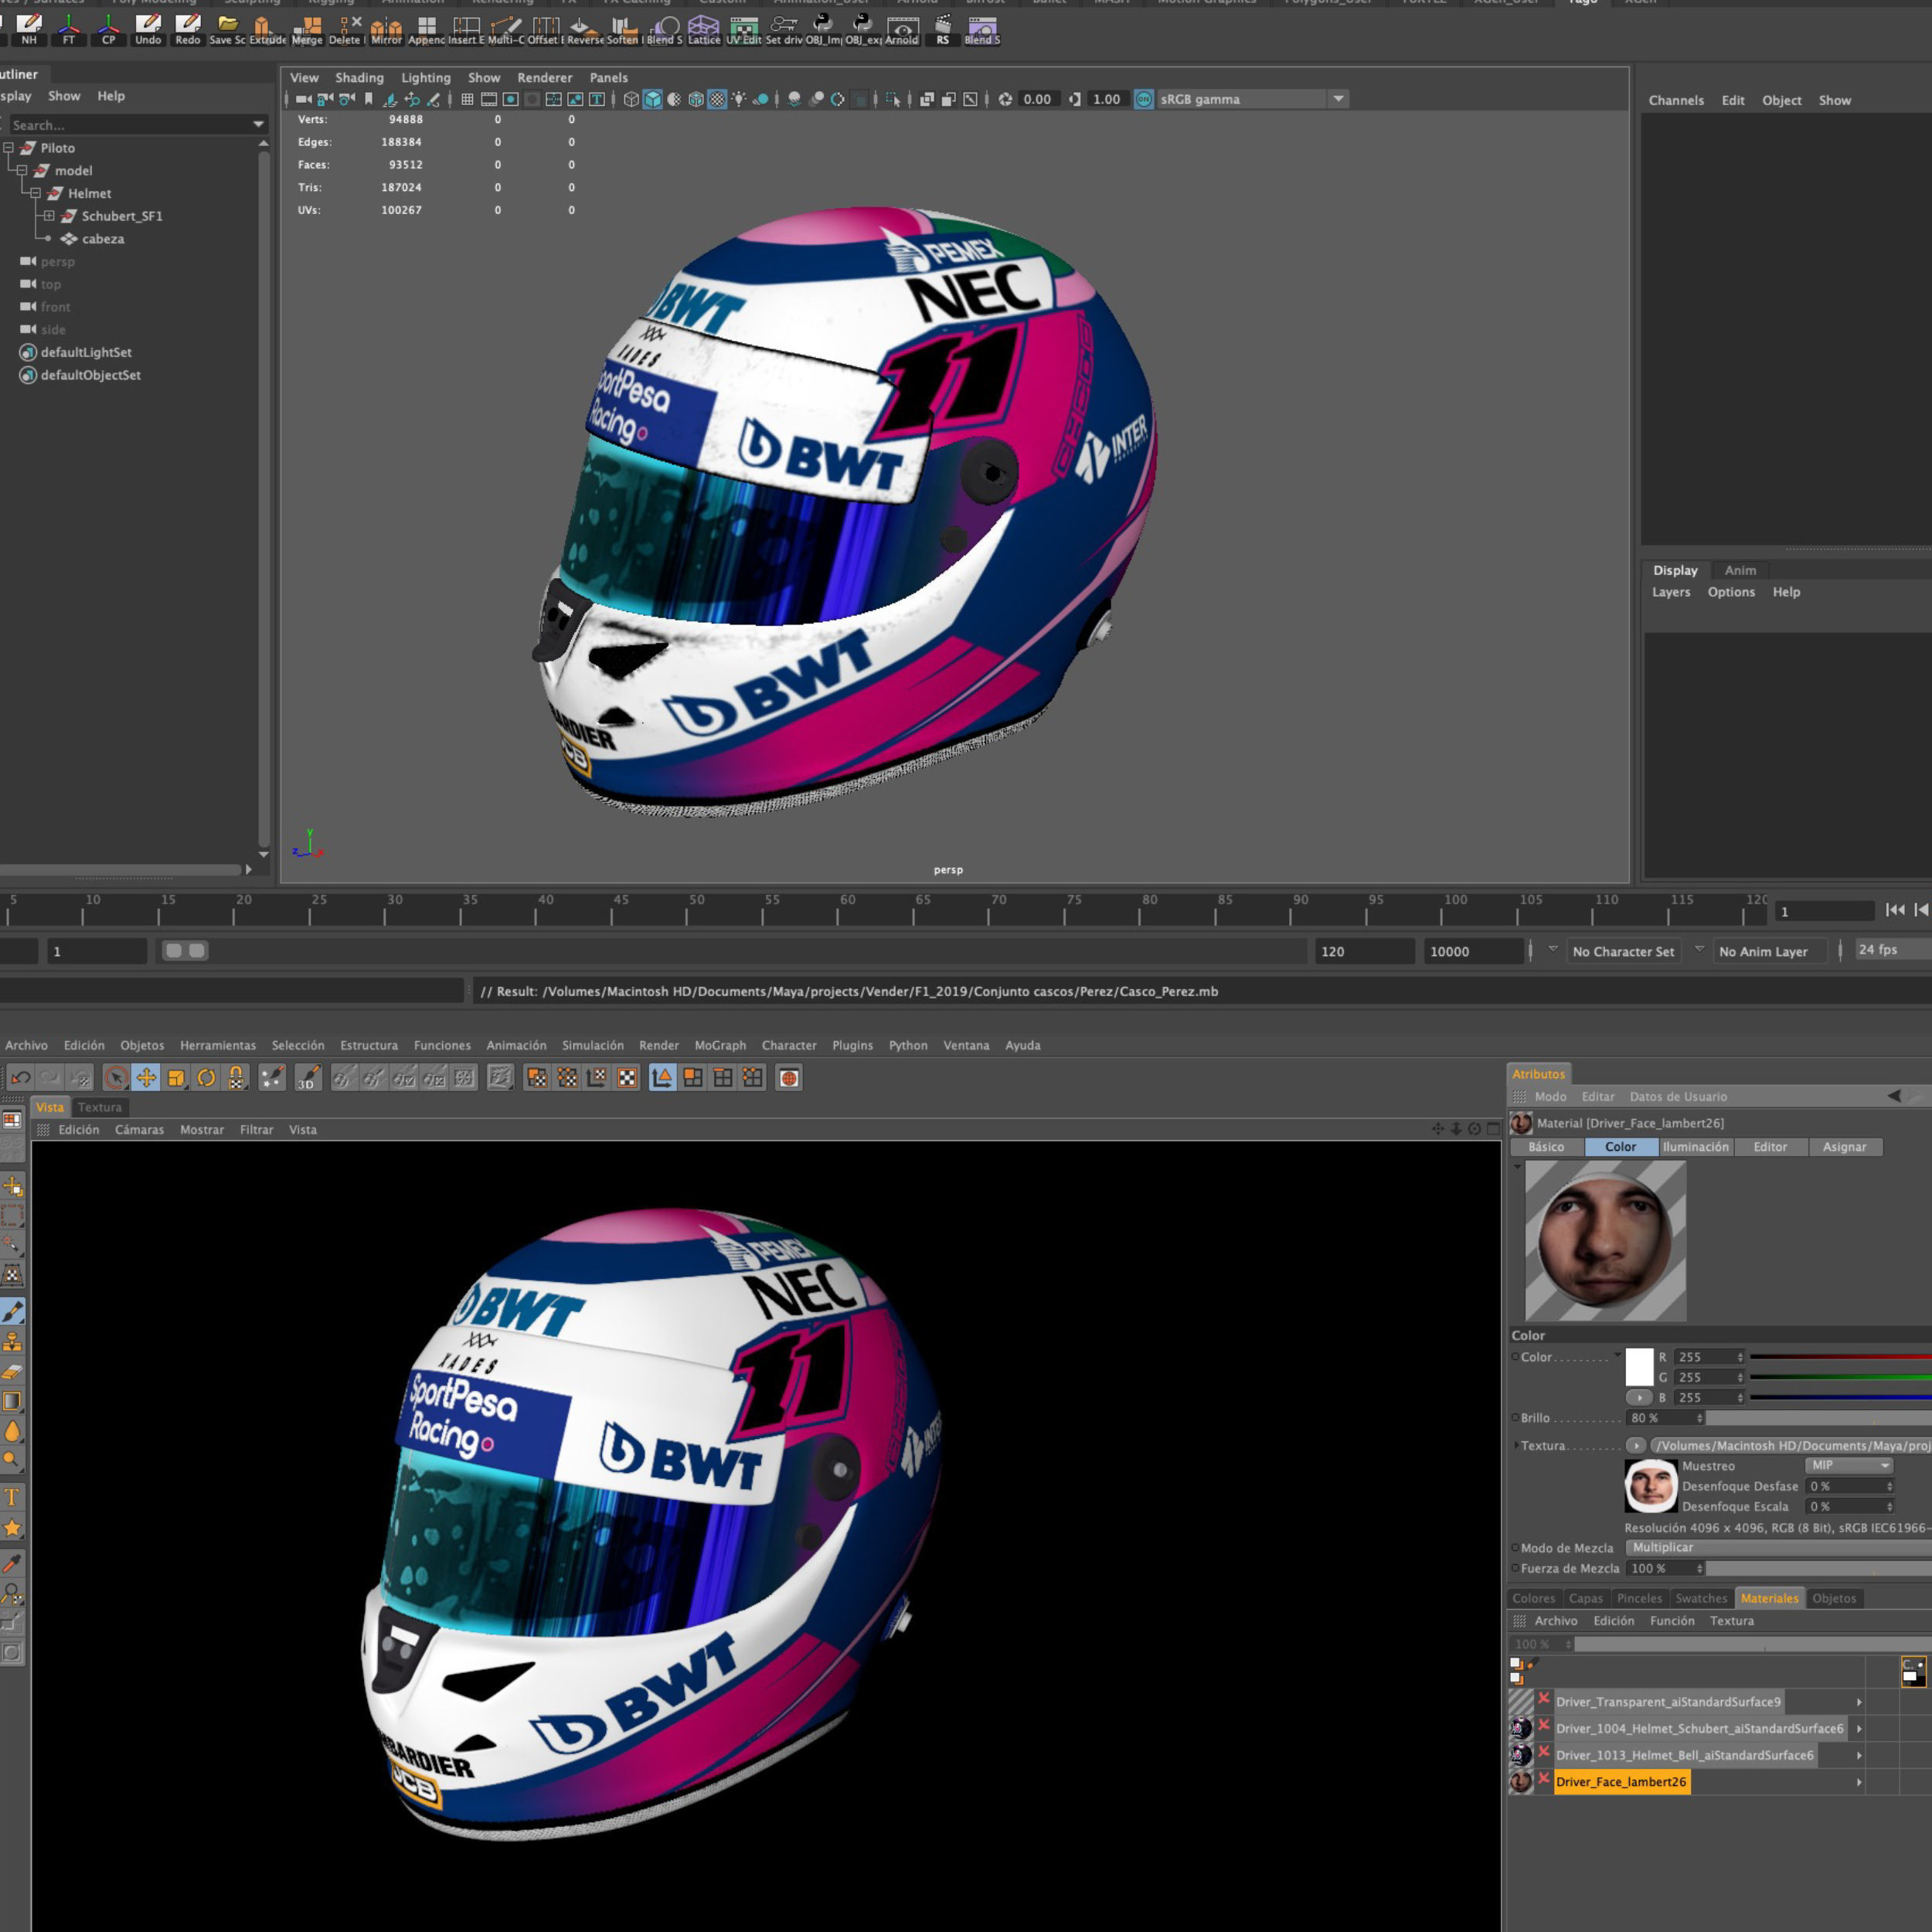The image size is (1932, 1932).
Task: Click the go-to-start playback button
Action: point(1895,909)
